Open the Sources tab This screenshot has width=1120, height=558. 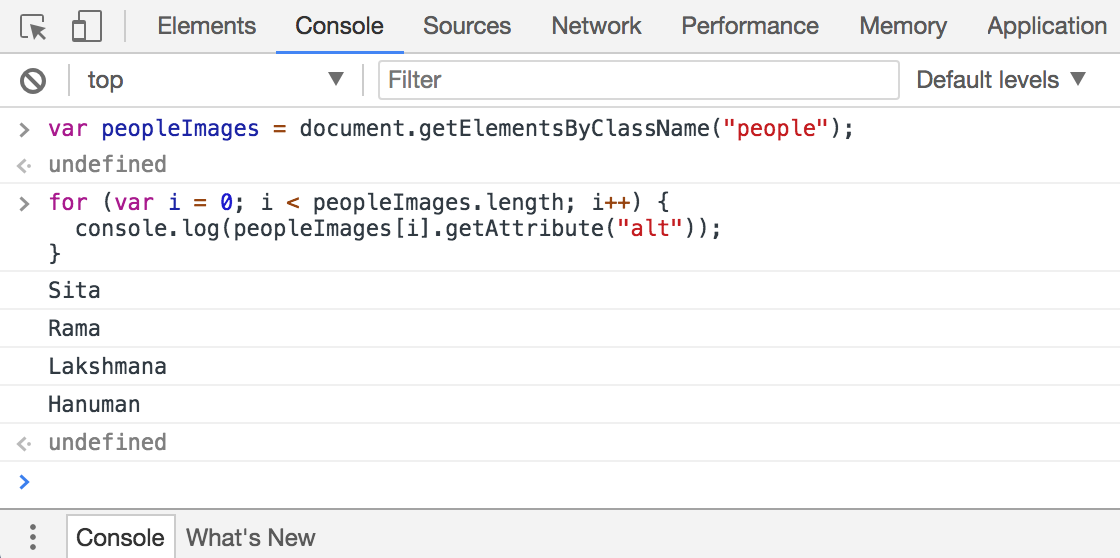click(466, 27)
